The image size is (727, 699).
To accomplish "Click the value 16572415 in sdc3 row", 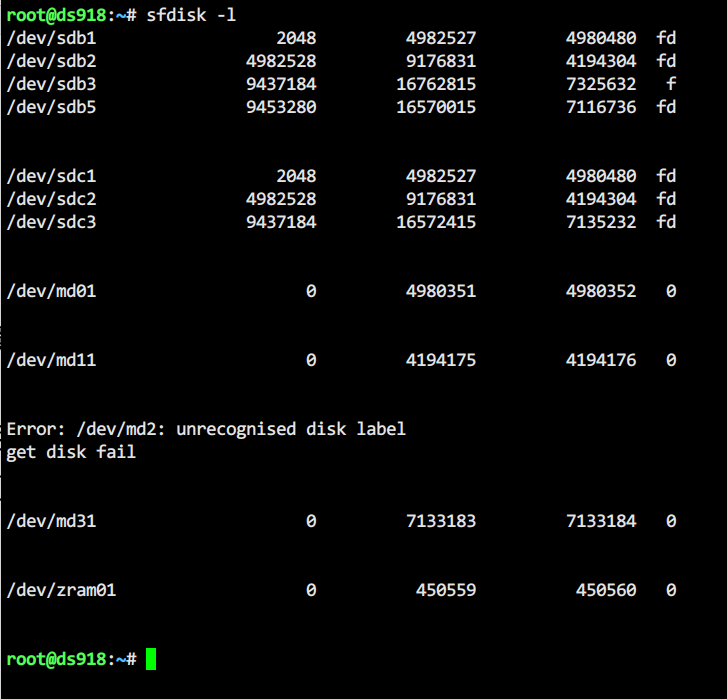I will pyautogui.click(x=436, y=222).
